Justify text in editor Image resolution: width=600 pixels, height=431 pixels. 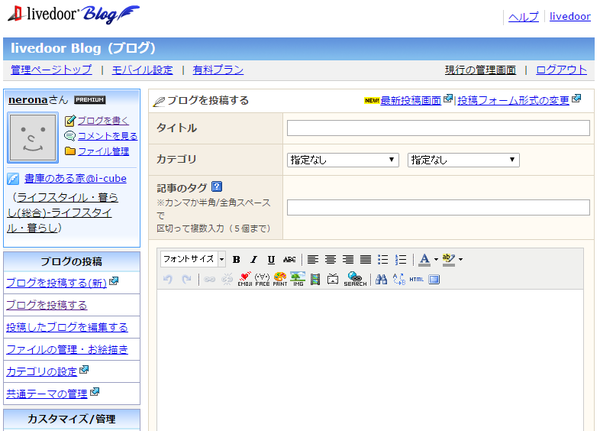click(x=365, y=260)
